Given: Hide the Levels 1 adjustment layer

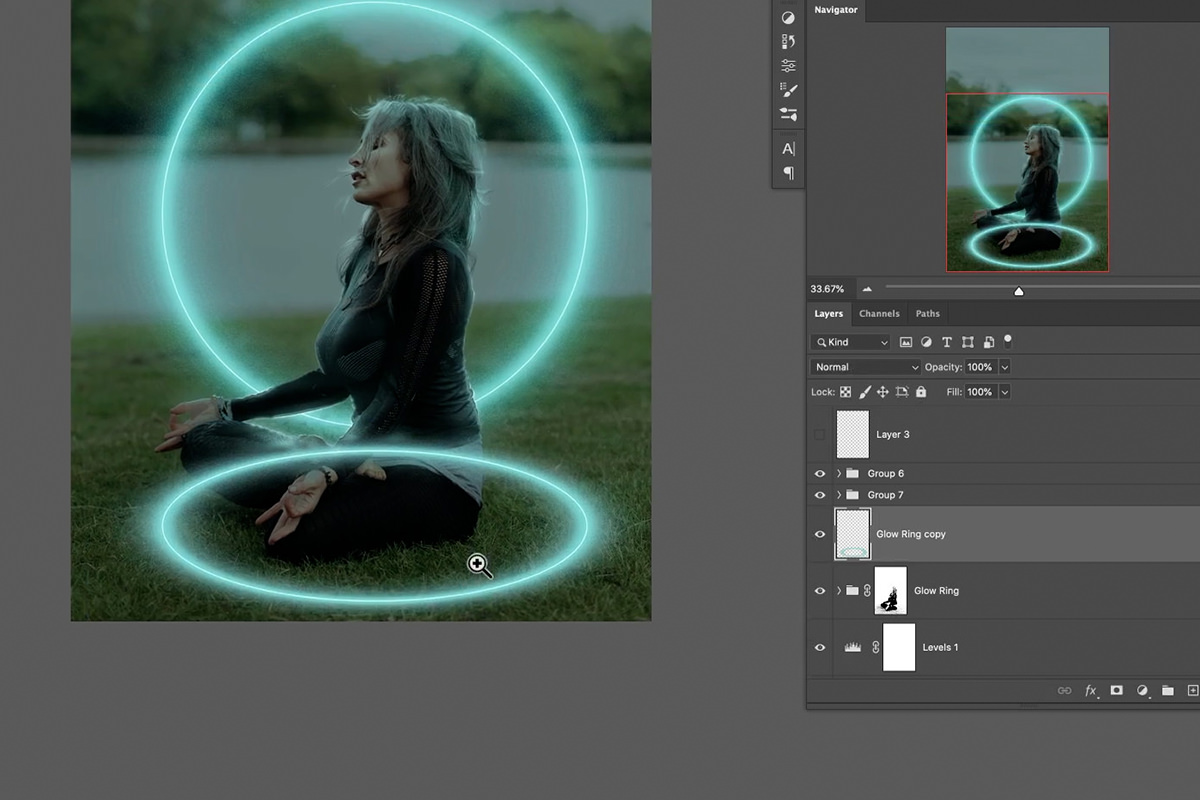Looking at the screenshot, I should 820,647.
